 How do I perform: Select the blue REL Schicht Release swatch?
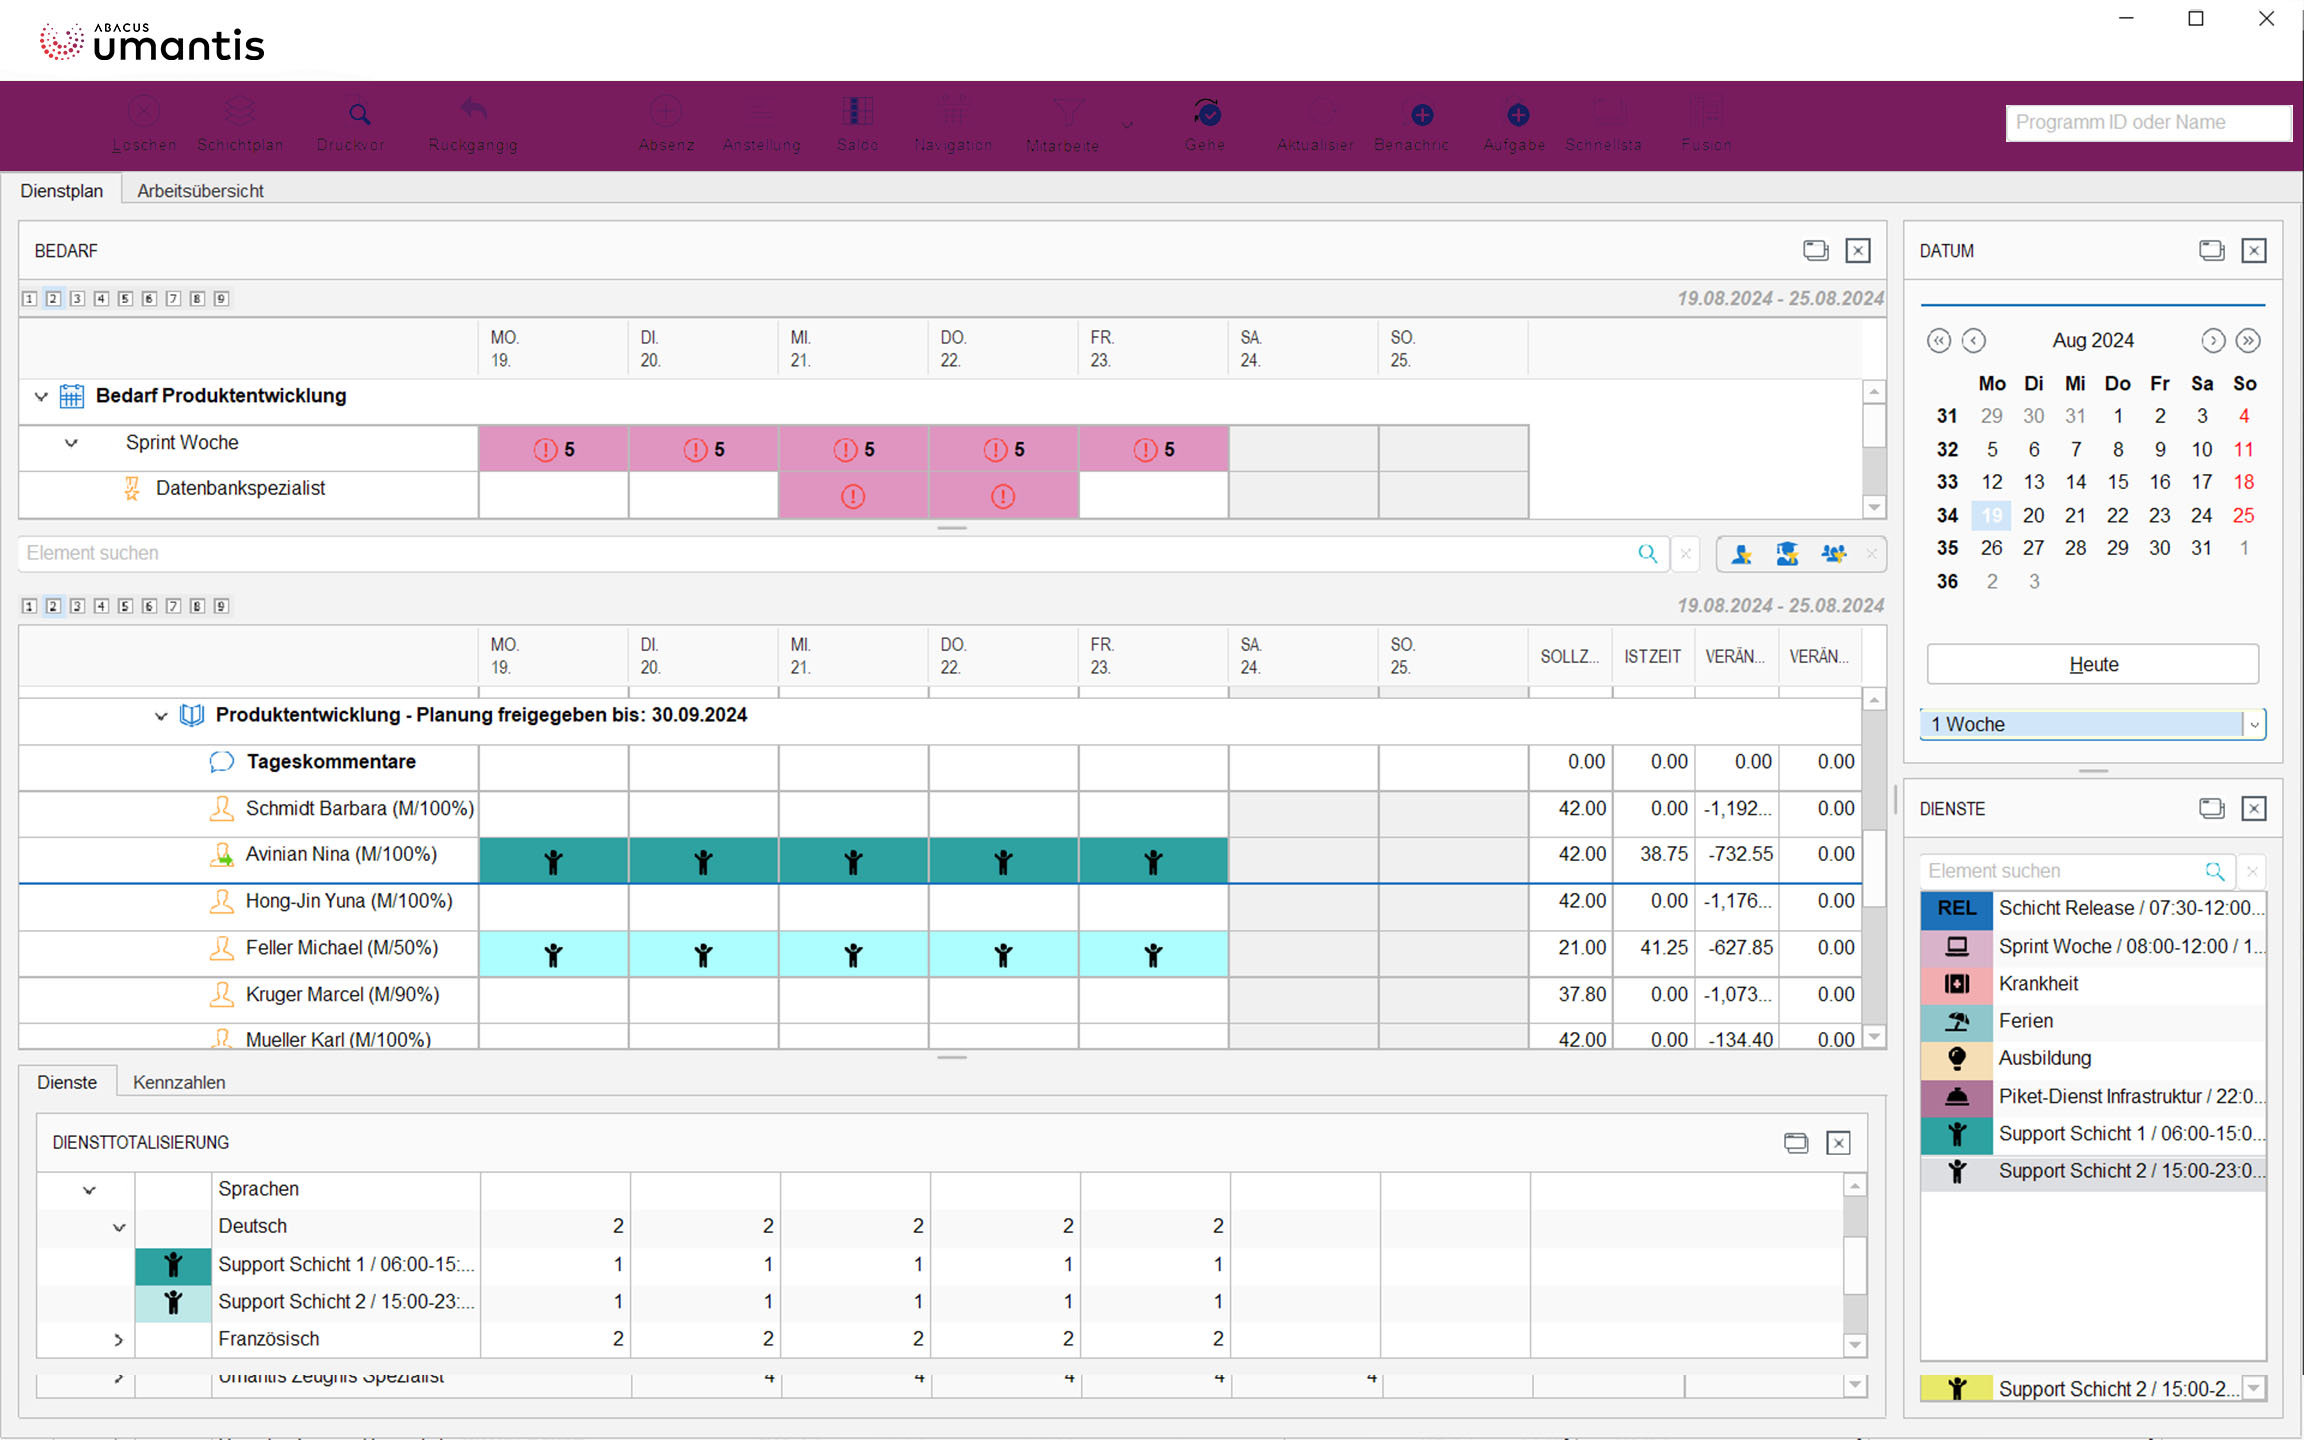click(1956, 908)
